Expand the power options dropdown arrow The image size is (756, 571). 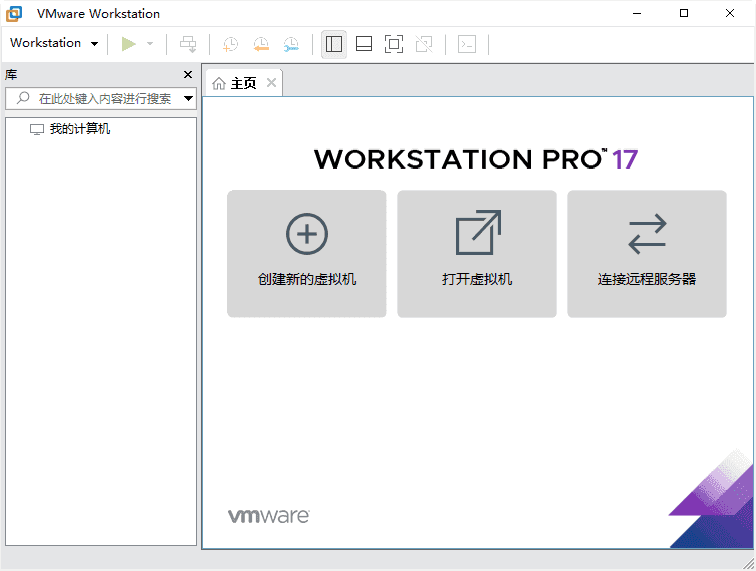[x=150, y=44]
